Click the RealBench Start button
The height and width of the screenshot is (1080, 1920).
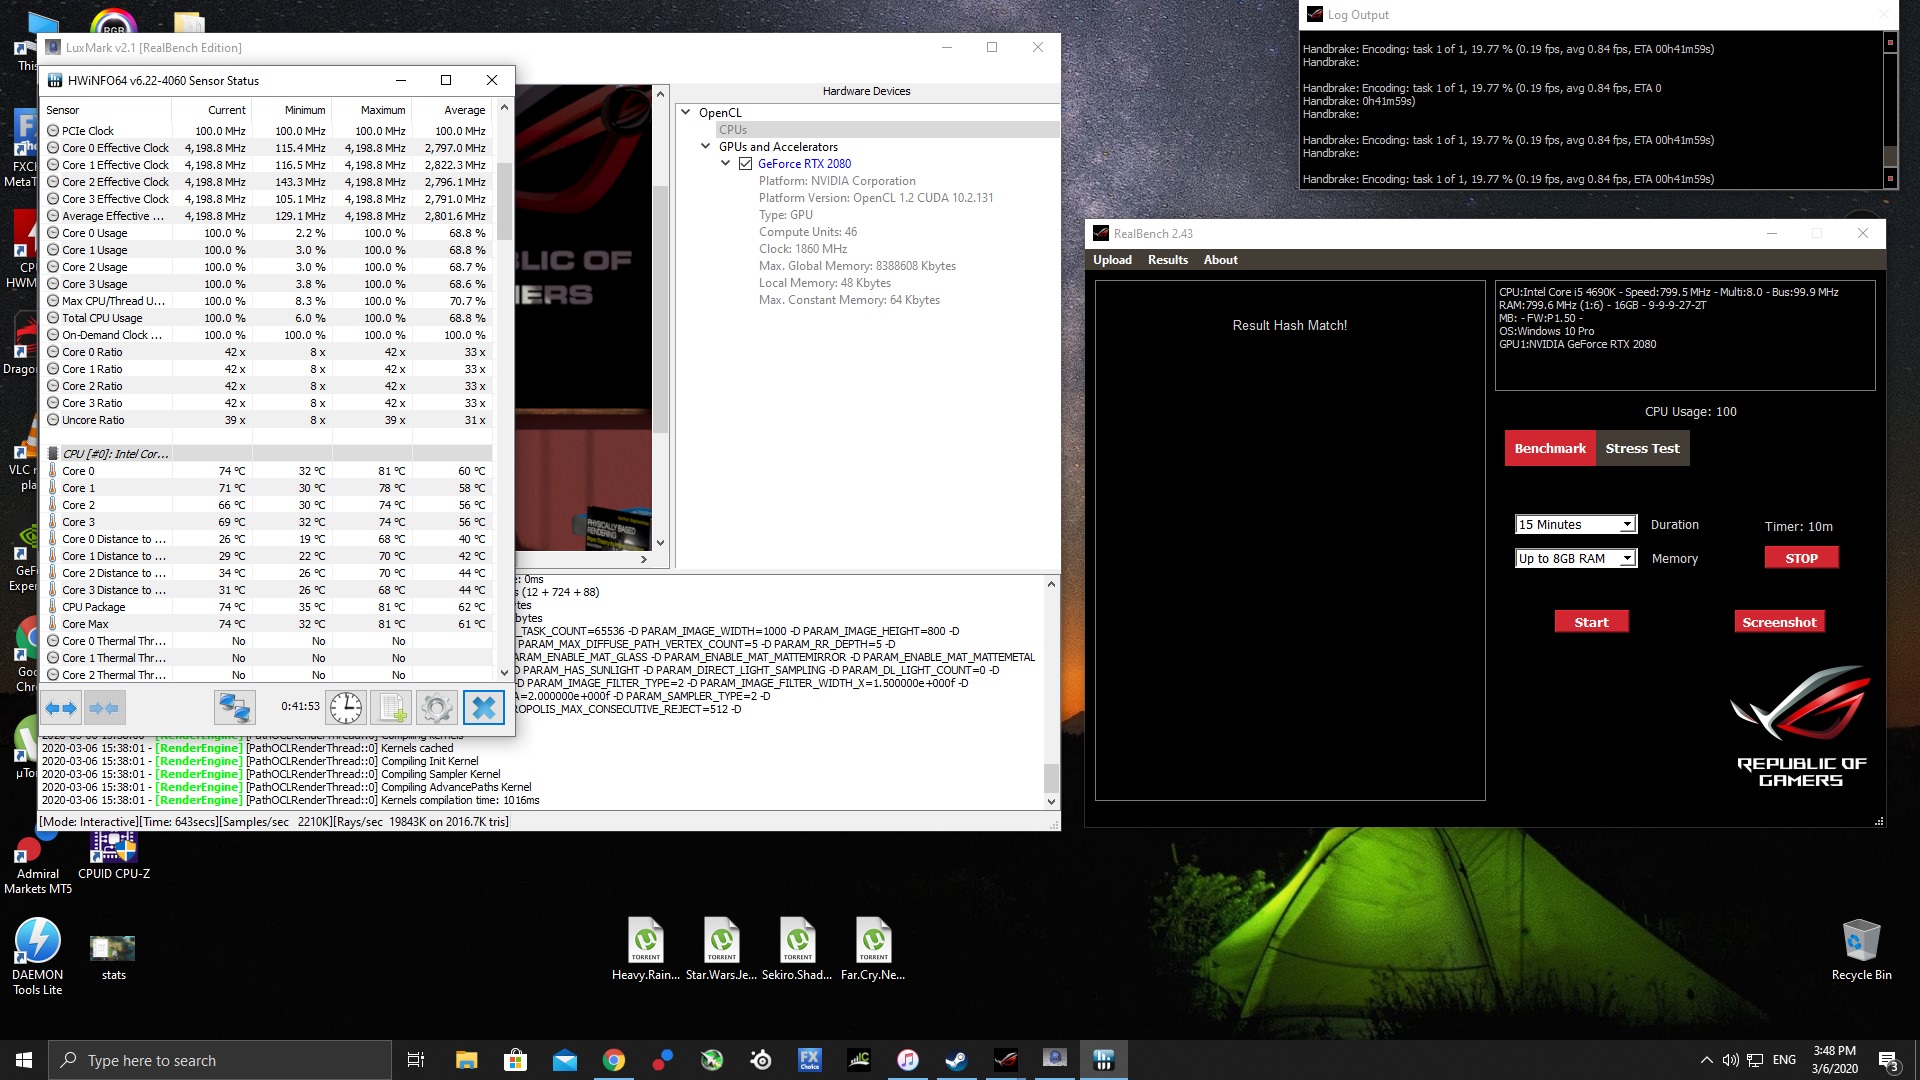1591,622
